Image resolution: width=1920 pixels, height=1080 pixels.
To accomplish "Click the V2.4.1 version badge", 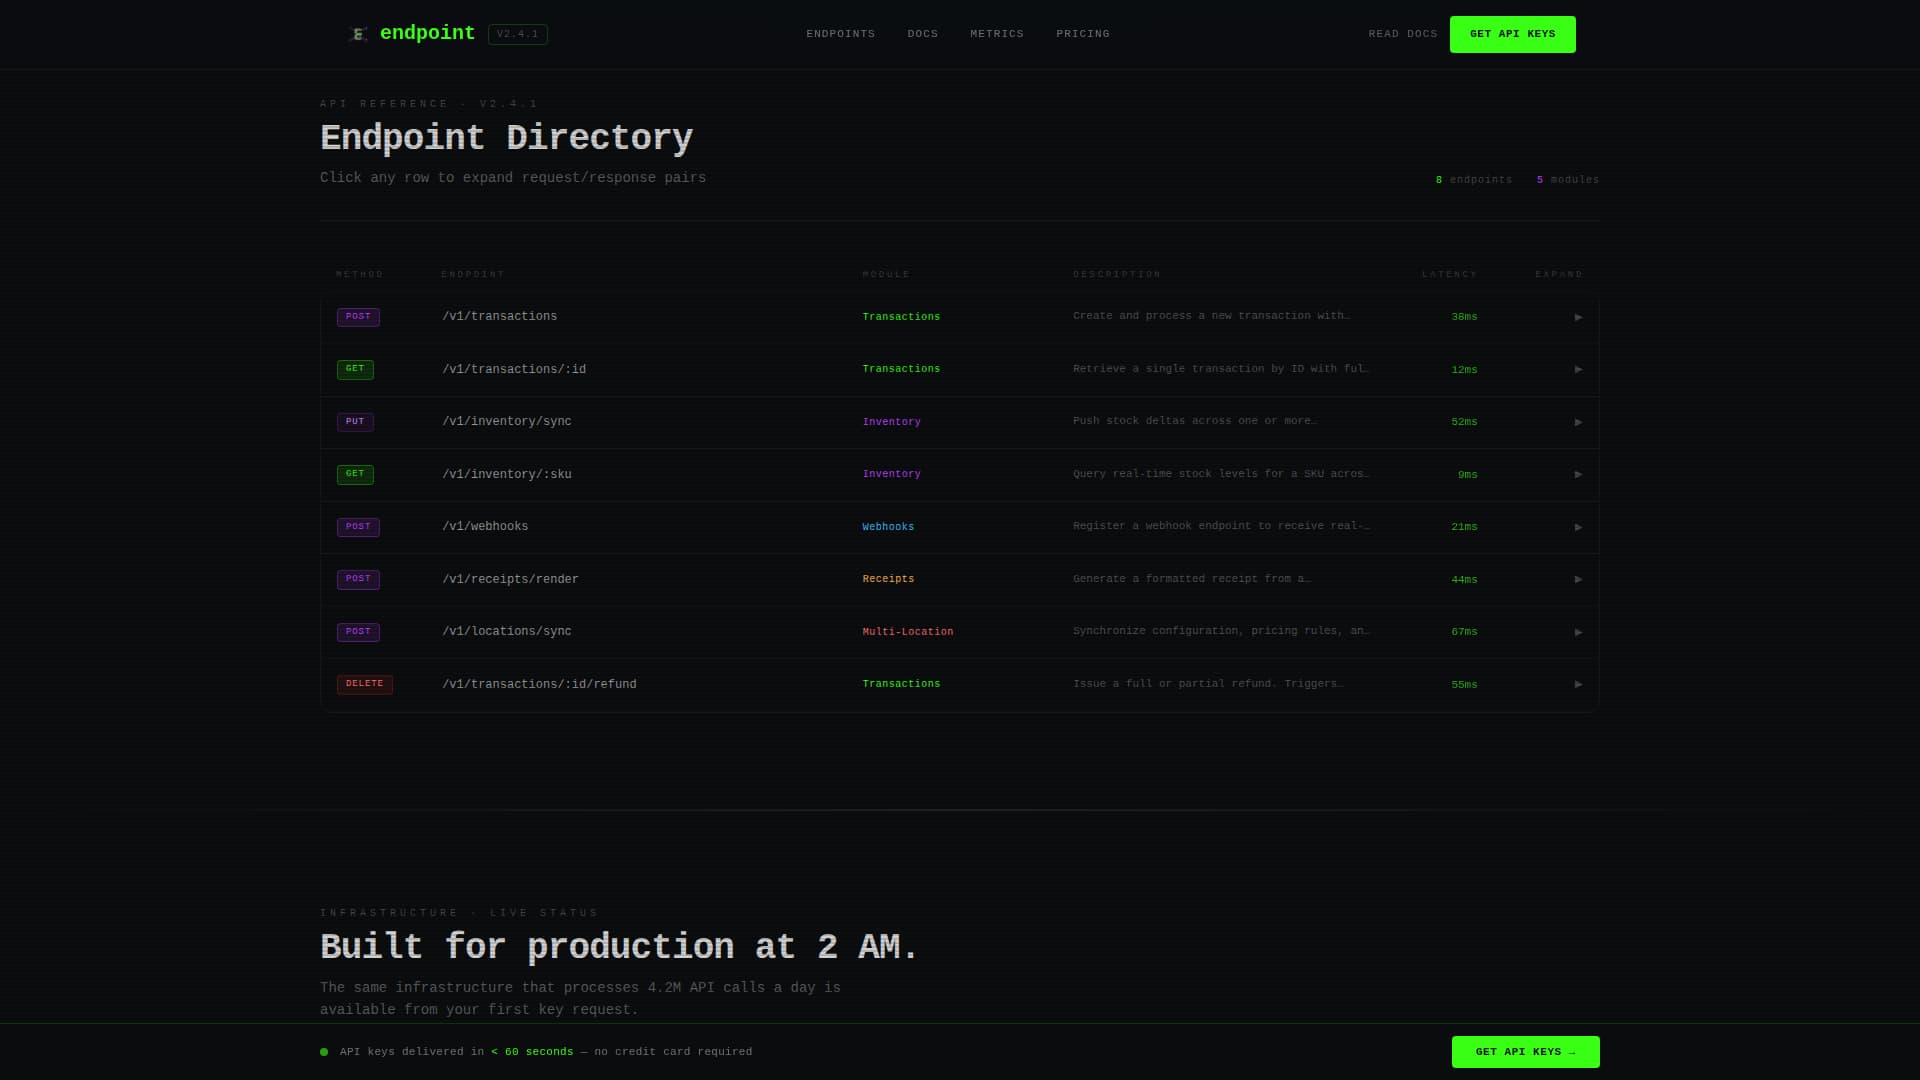I will tap(517, 34).
